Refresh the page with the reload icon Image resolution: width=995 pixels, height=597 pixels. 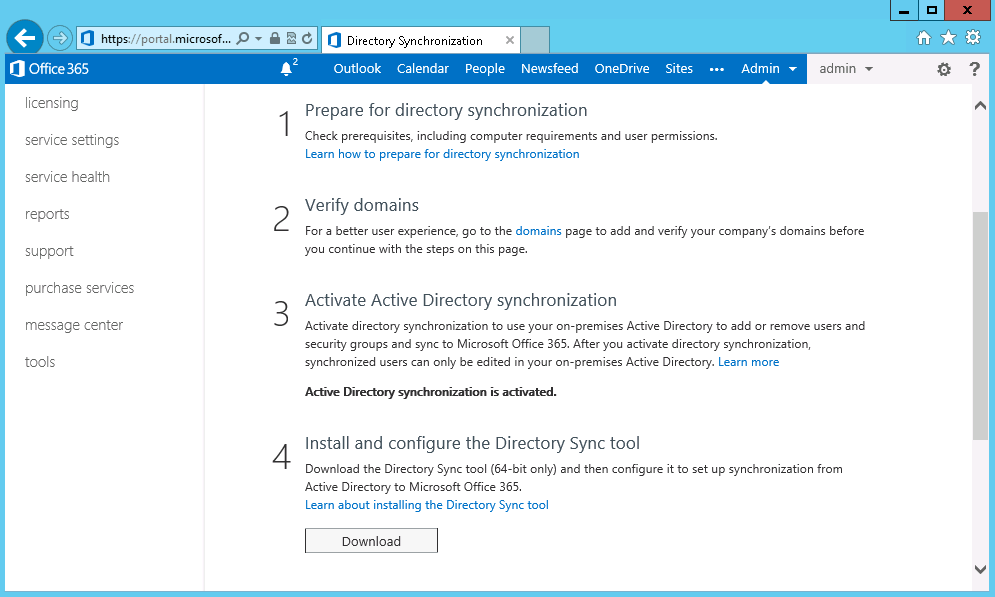coord(307,39)
